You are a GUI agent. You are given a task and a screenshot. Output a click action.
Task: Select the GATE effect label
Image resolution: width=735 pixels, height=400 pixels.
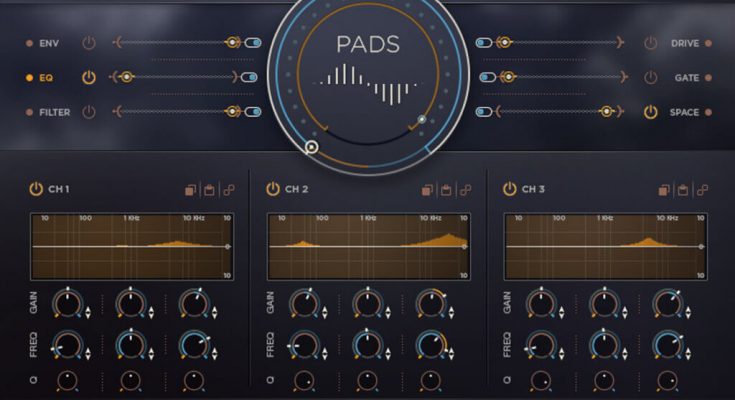(685, 77)
